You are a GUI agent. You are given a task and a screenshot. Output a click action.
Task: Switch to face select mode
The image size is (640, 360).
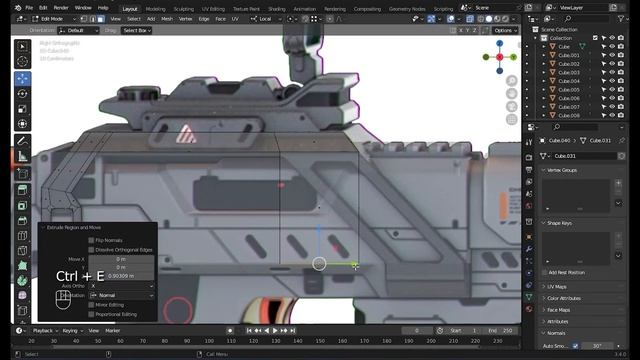coord(100,19)
